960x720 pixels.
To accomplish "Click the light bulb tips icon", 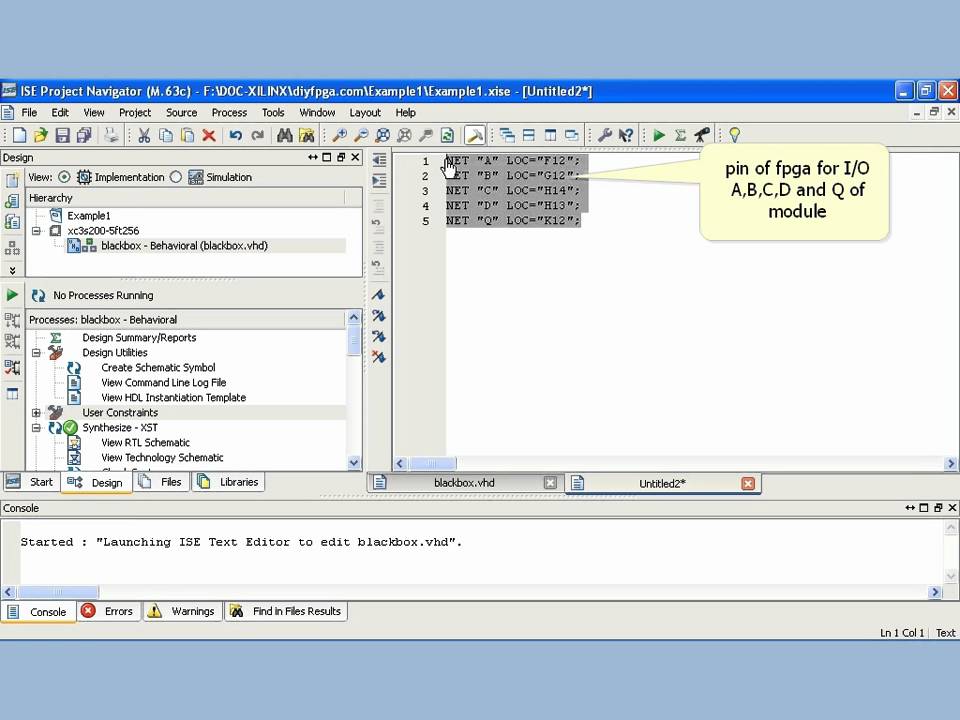I will 734,135.
